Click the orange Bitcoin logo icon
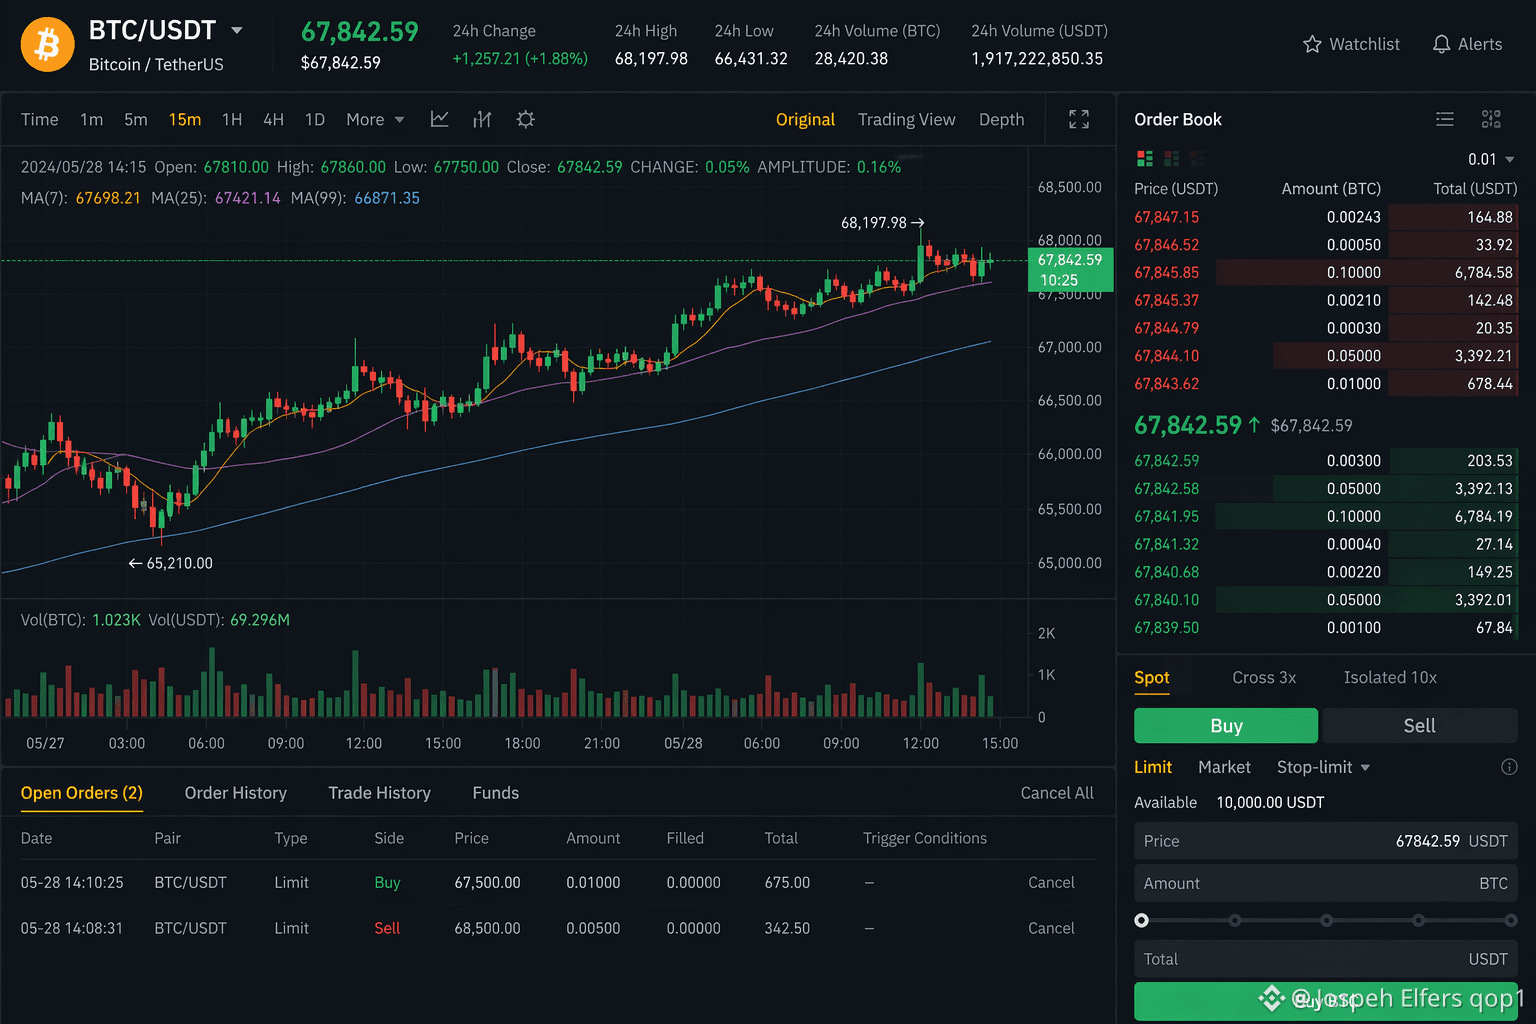This screenshot has width=1536, height=1024. tap(47, 45)
